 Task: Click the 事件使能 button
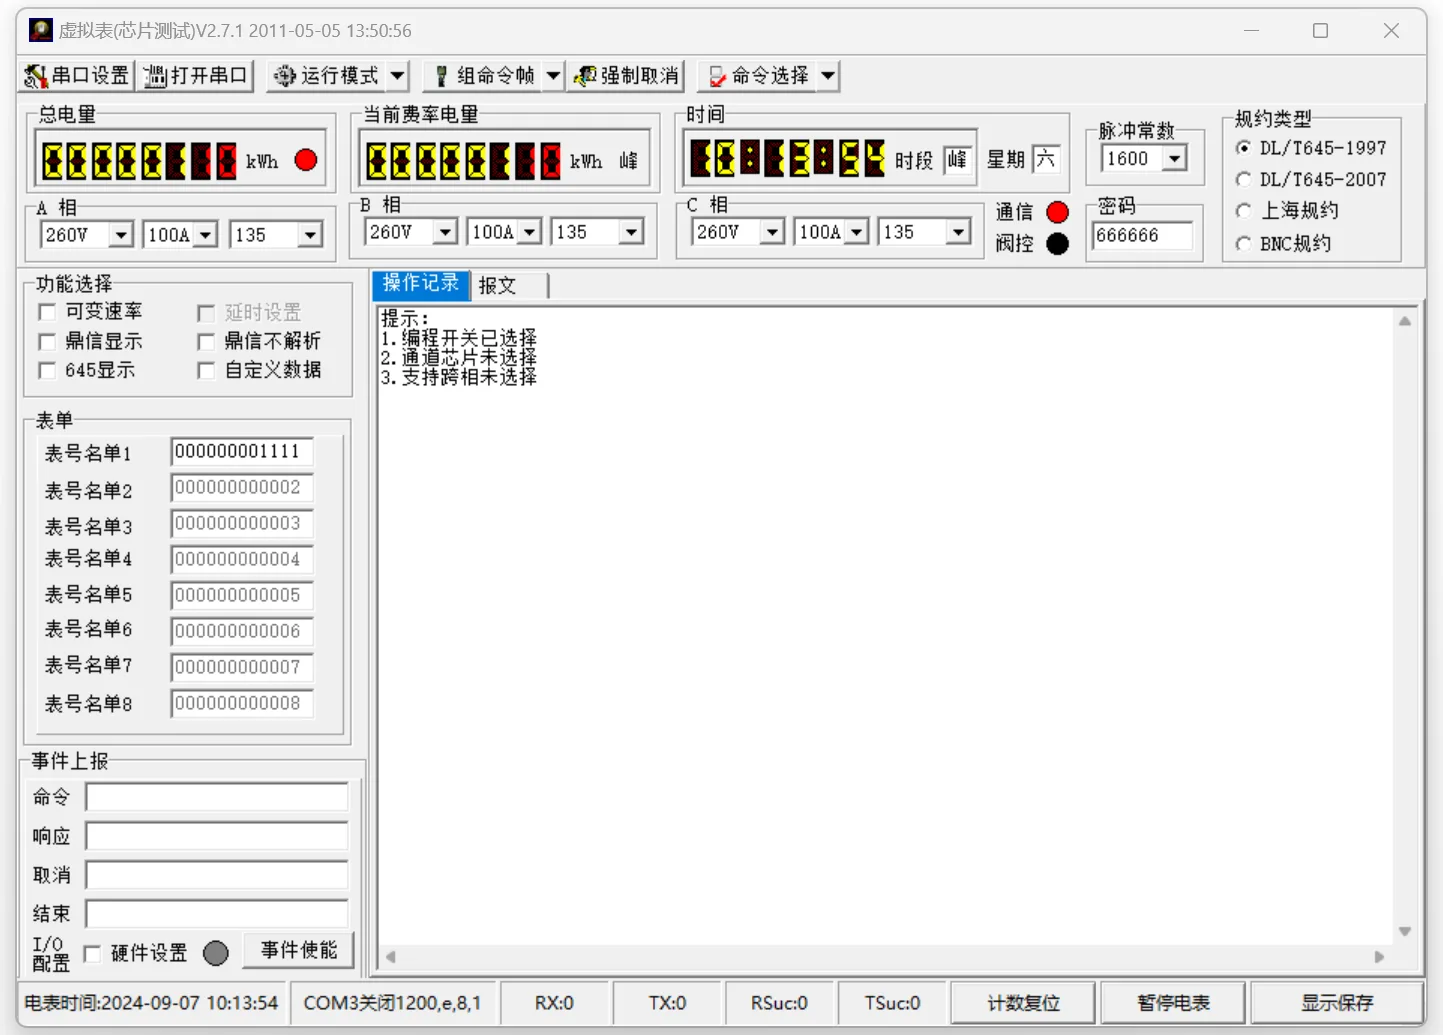299,950
